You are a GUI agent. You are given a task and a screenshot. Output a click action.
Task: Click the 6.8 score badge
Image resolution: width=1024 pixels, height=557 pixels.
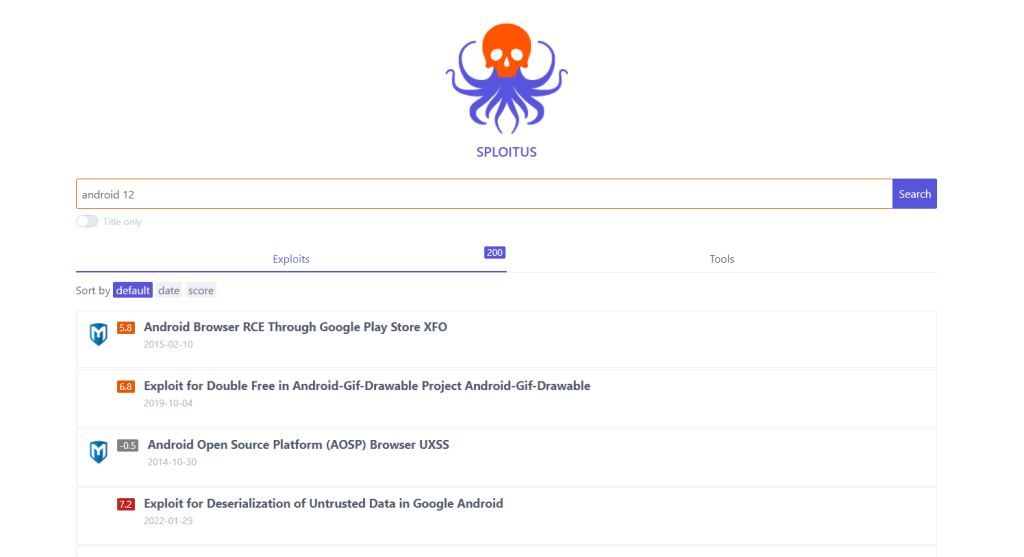pos(126,387)
